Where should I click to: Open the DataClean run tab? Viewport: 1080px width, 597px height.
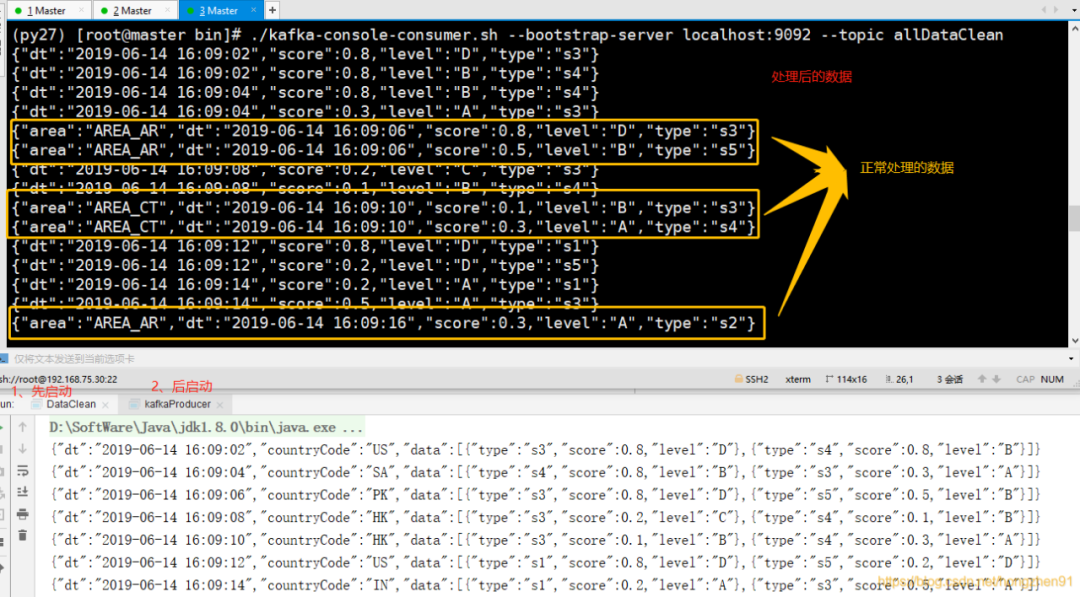point(70,404)
